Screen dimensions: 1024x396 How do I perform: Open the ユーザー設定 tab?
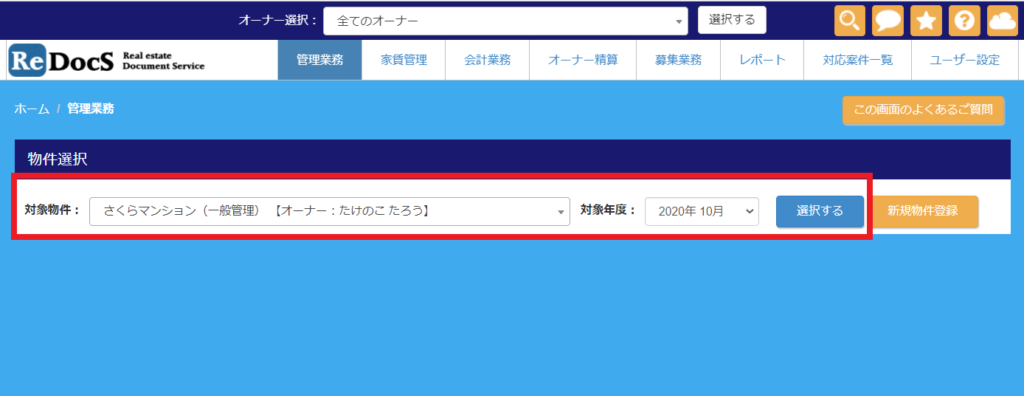click(x=965, y=60)
